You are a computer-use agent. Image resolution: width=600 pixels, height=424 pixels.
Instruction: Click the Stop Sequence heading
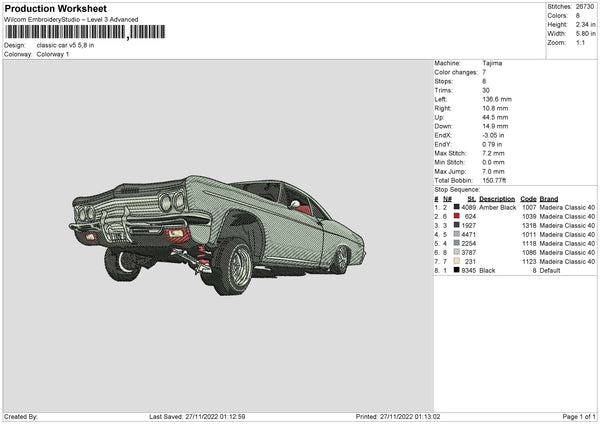pyautogui.click(x=455, y=188)
